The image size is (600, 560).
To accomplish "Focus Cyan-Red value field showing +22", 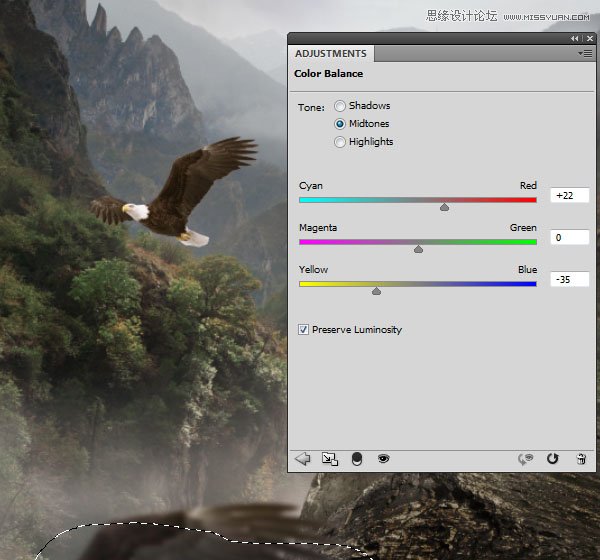I will click(569, 195).
